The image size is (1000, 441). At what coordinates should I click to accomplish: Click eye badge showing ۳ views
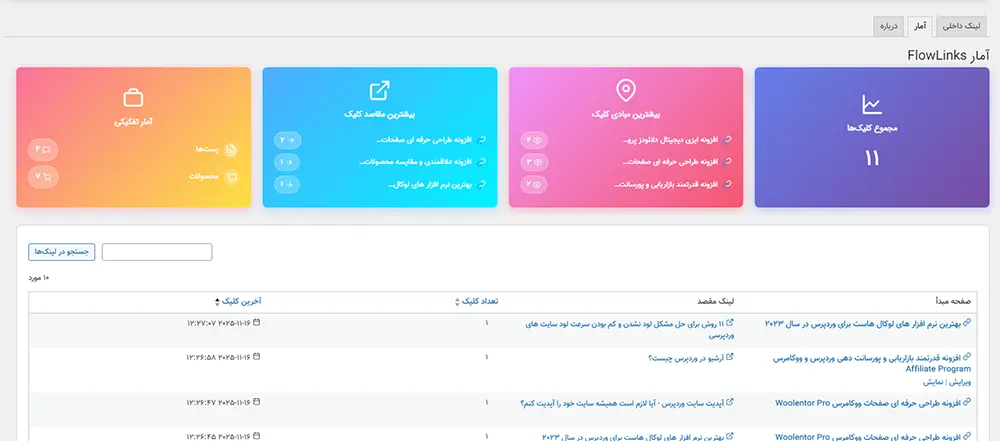click(x=534, y=162)
